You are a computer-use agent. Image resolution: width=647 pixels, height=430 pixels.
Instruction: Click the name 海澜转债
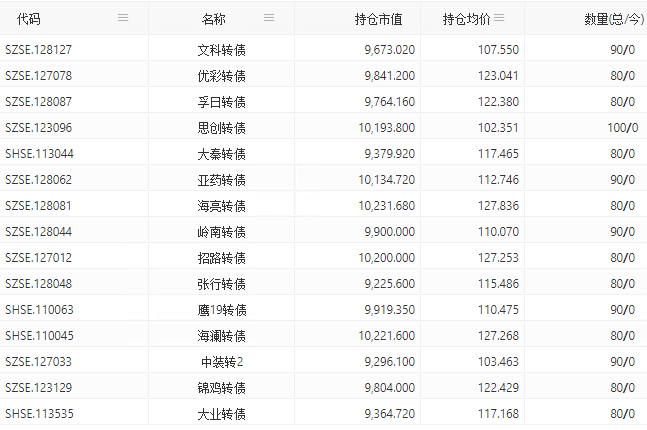222,336
